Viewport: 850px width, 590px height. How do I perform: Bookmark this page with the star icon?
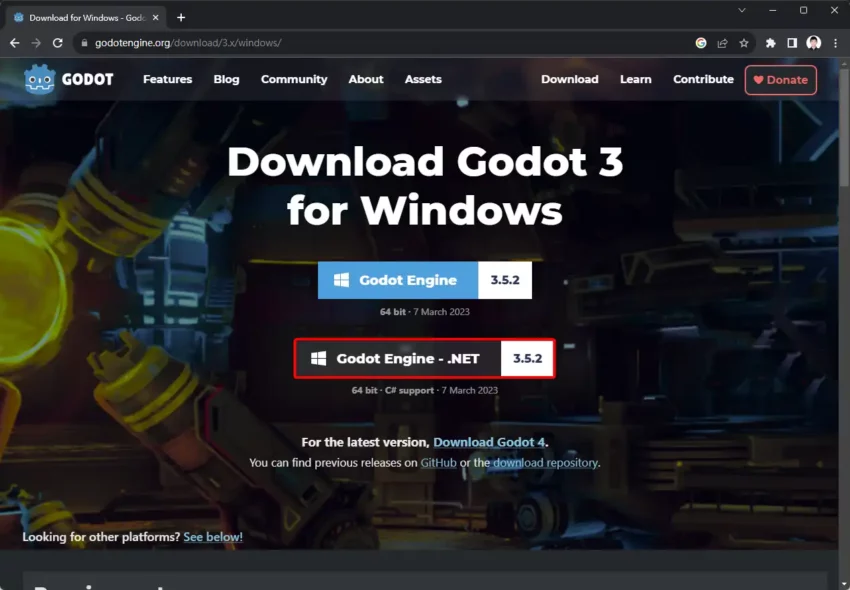[x=744, y=43]
